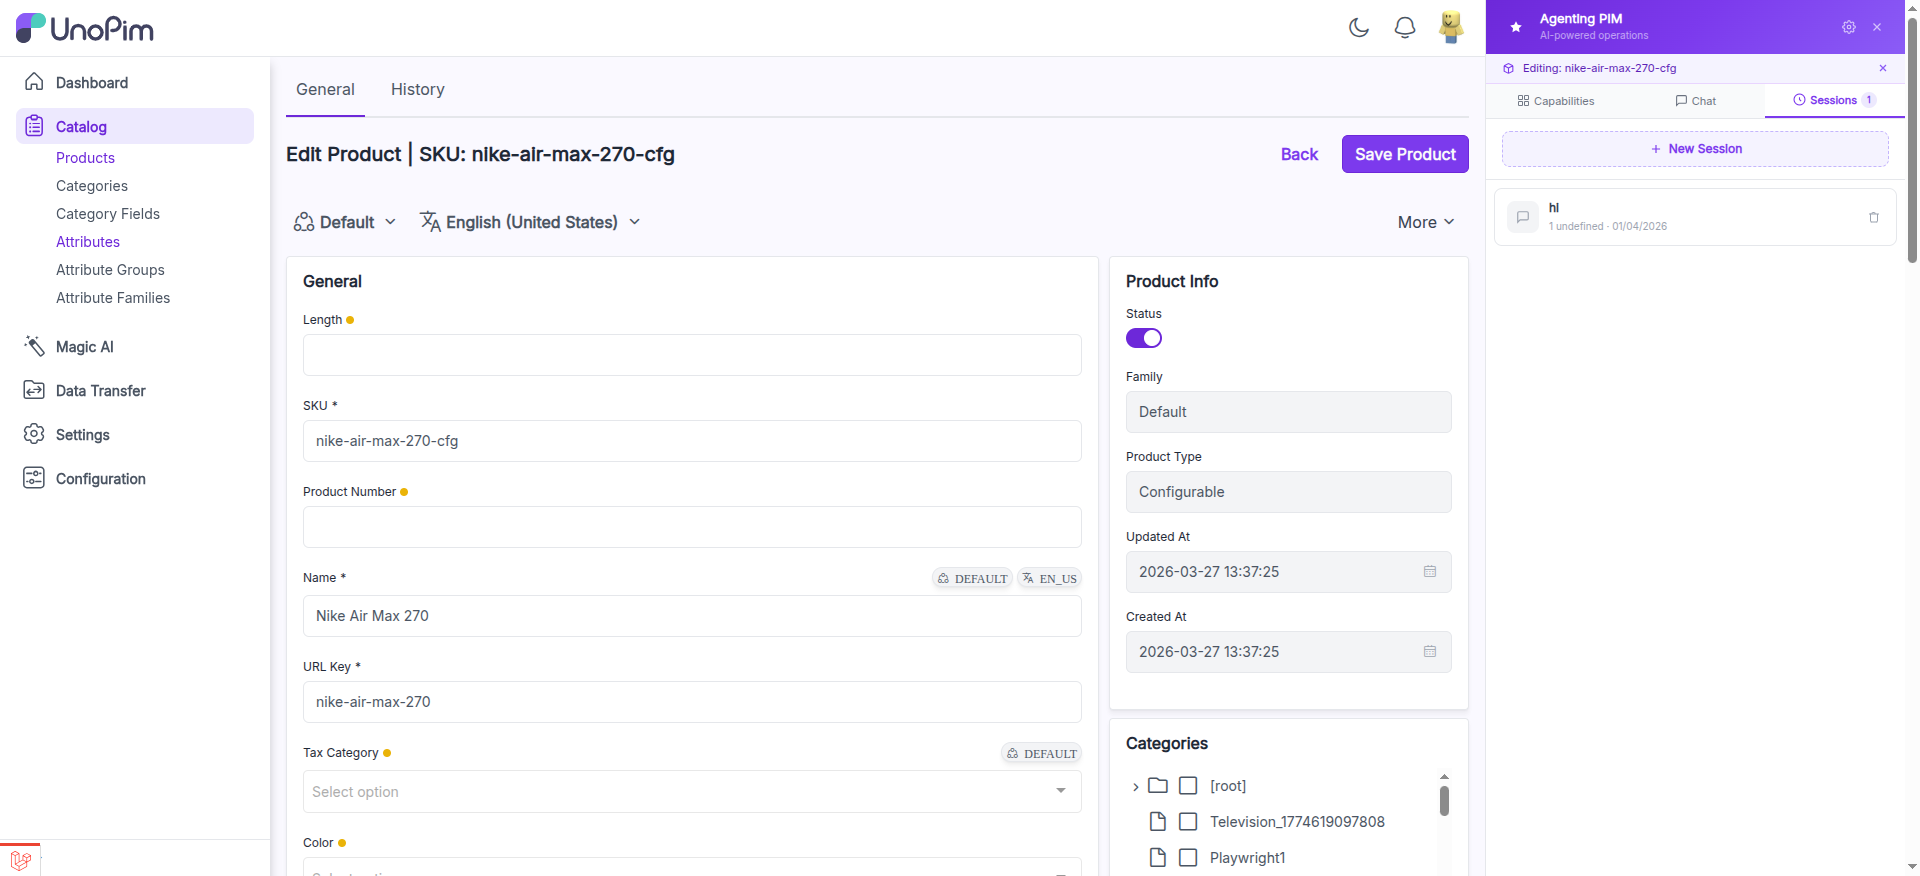Go to Attribute Families in sidebar
The image size is (1920, 876).
(113, 298)
